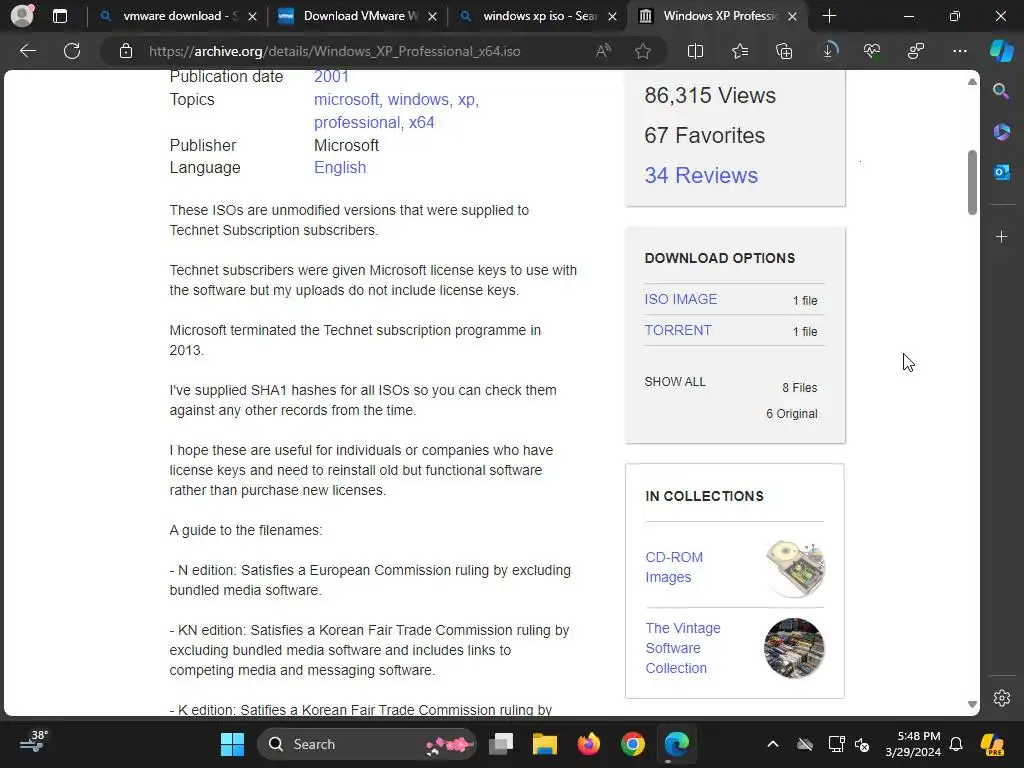This screenshot has height=768, width=1024.
Task: Open The Vintage Software Collection link
Action: click(682, 648)
